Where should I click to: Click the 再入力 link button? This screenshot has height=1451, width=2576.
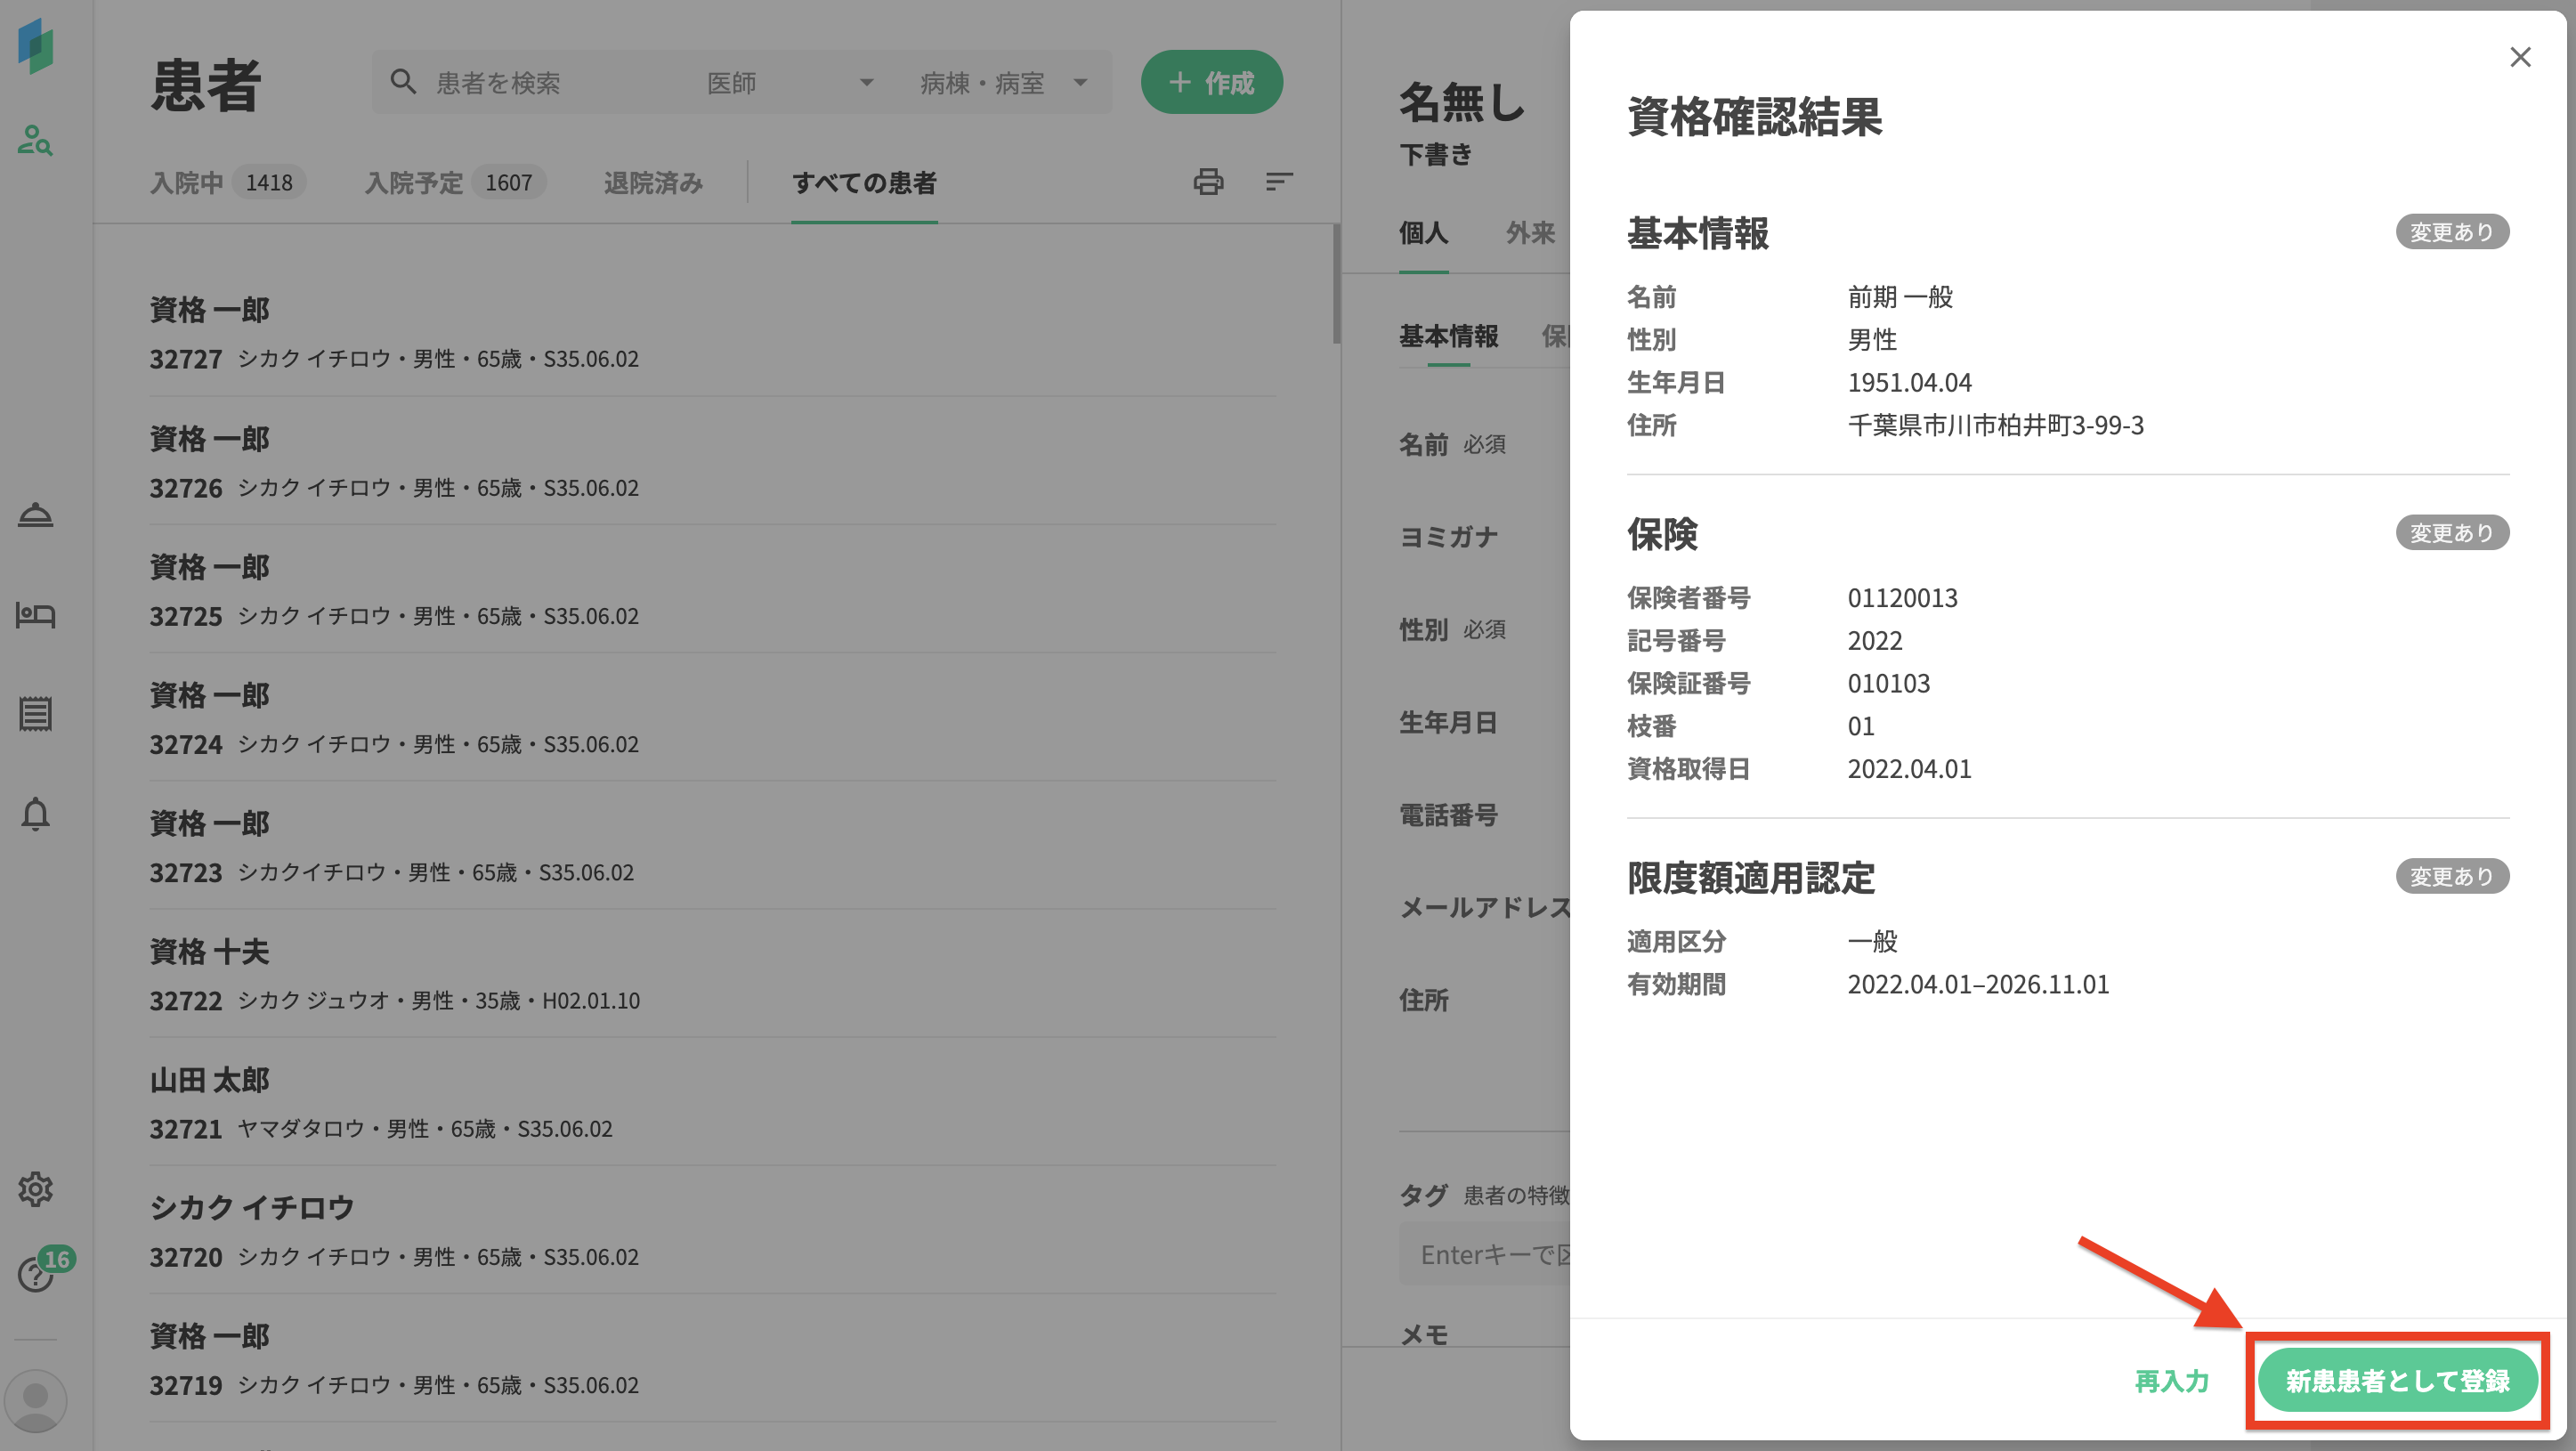point(2171,1381)
